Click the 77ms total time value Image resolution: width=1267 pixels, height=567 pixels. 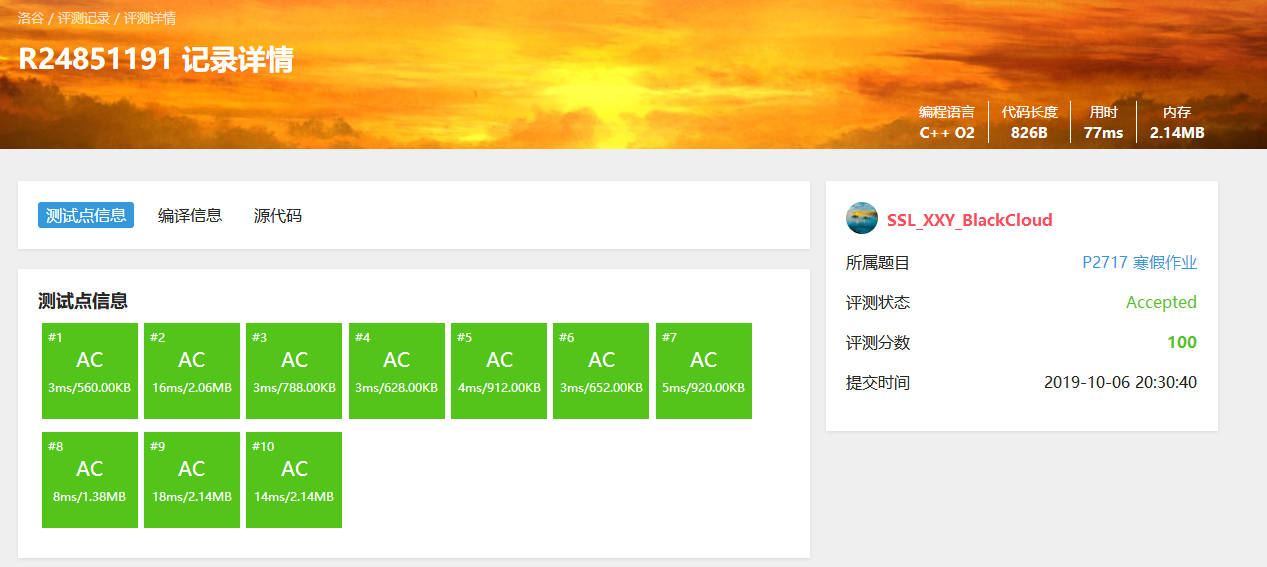pos(1104,132)
